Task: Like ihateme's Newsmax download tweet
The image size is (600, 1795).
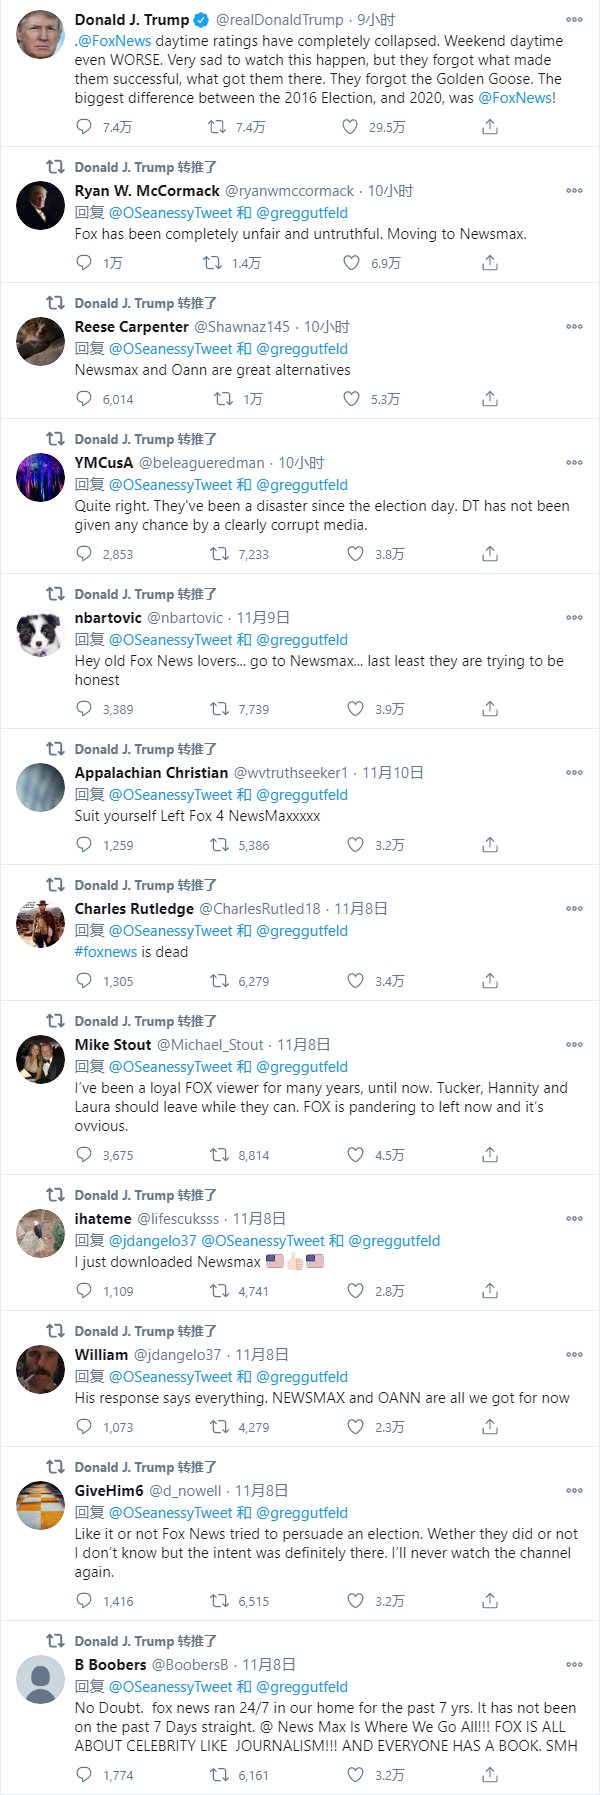Action: (355, 1291)
